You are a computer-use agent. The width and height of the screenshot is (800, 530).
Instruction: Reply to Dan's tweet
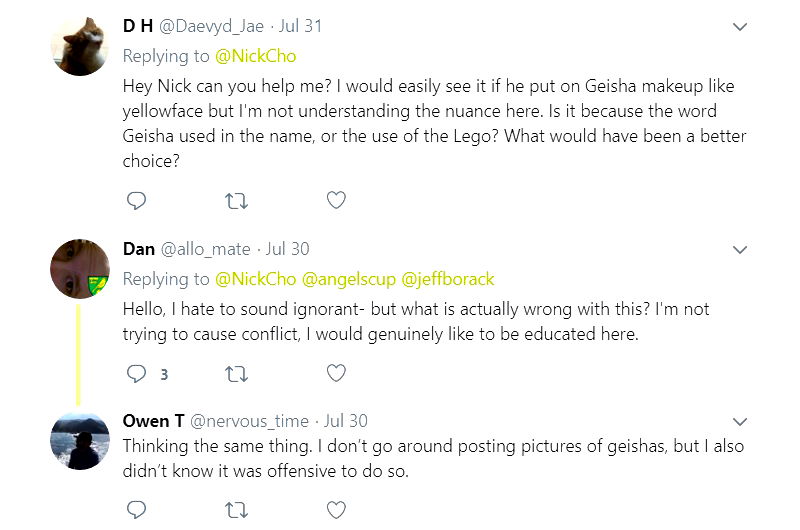point(137,374)
